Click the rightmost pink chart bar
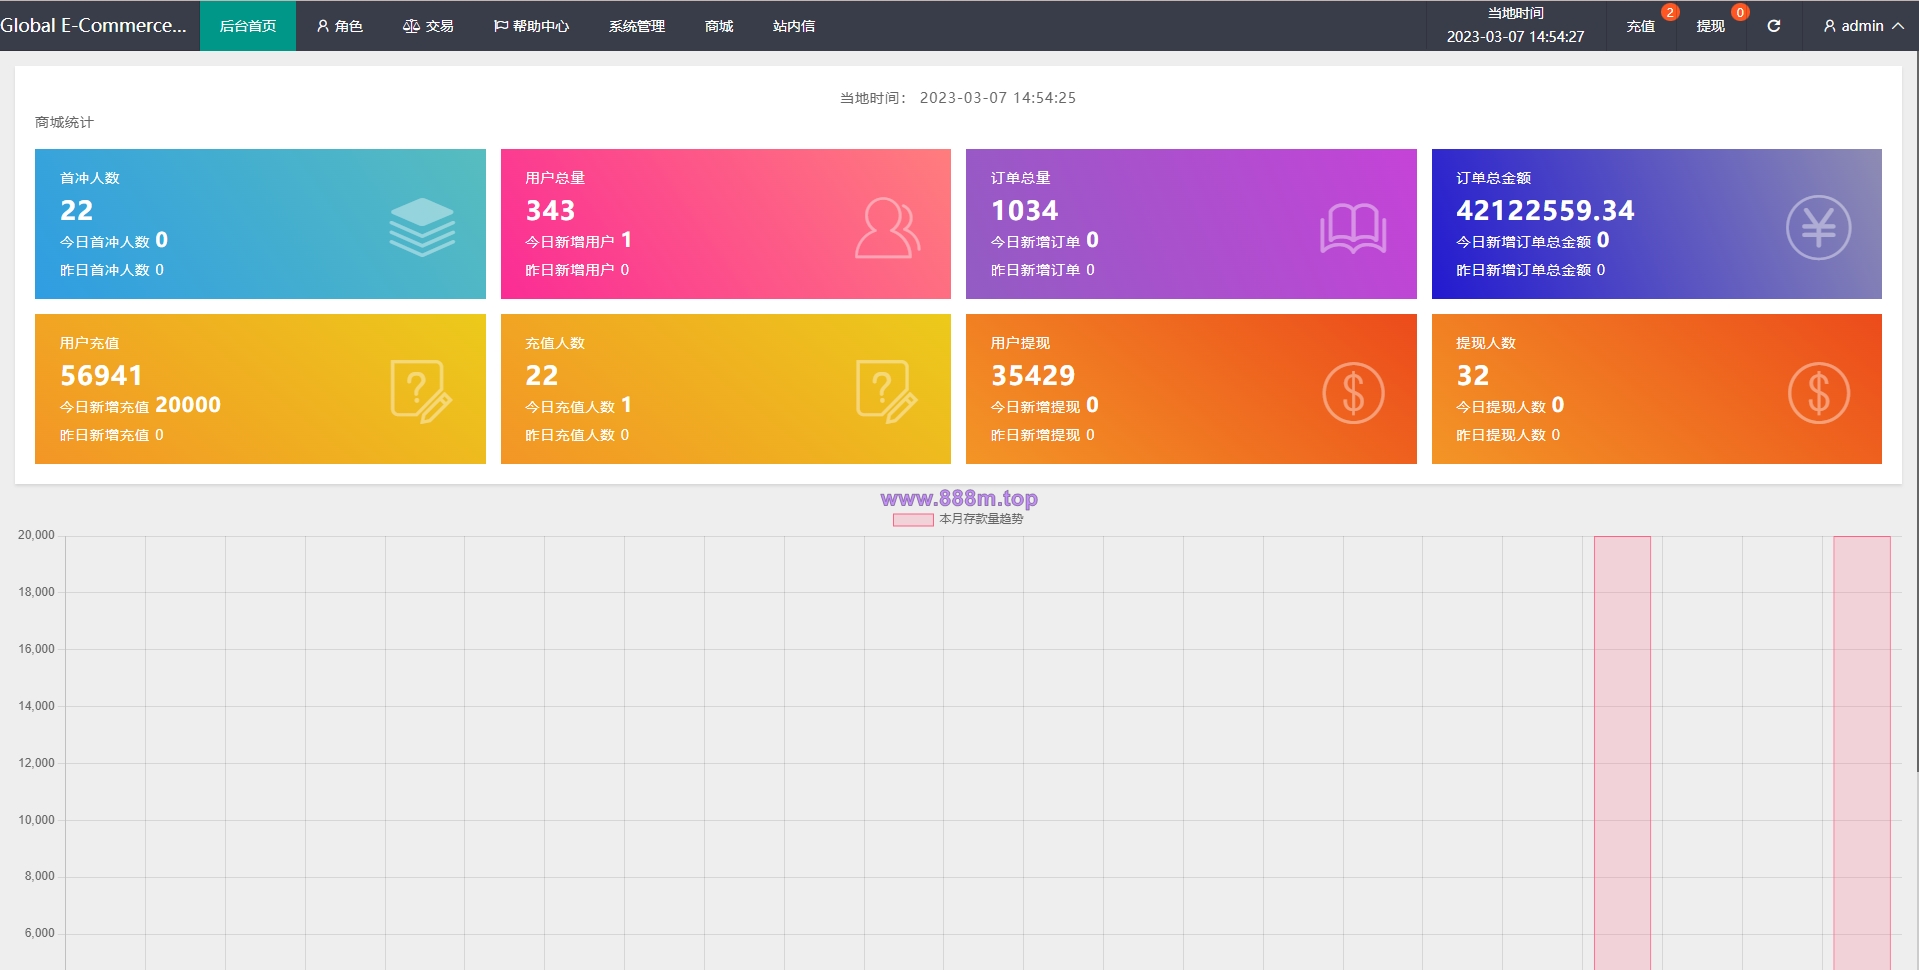The image size is (1919, 970). [1862, 753]
